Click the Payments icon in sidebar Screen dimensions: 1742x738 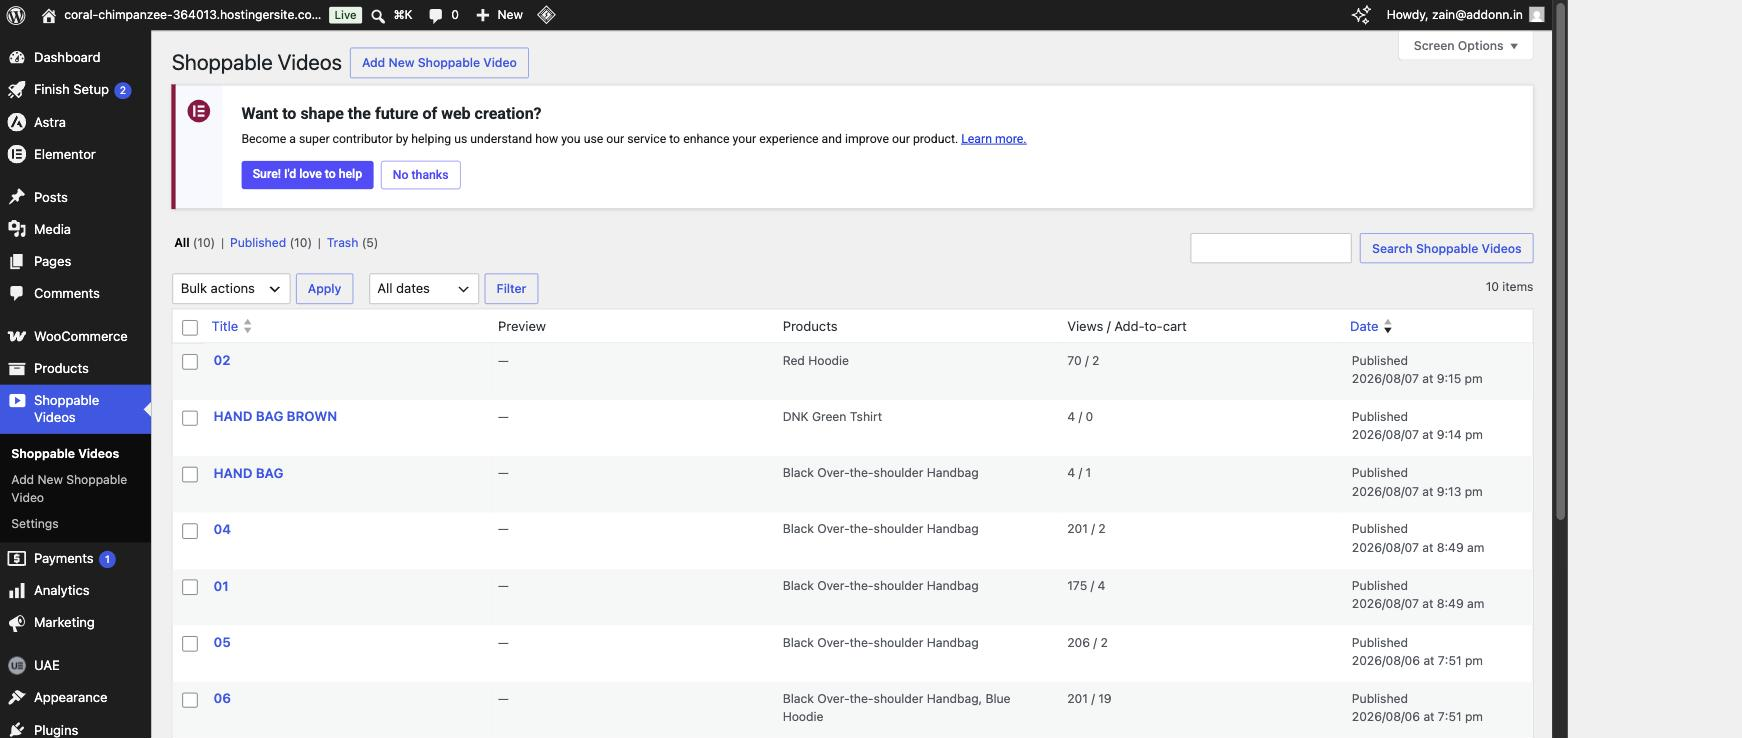[16, 558]
